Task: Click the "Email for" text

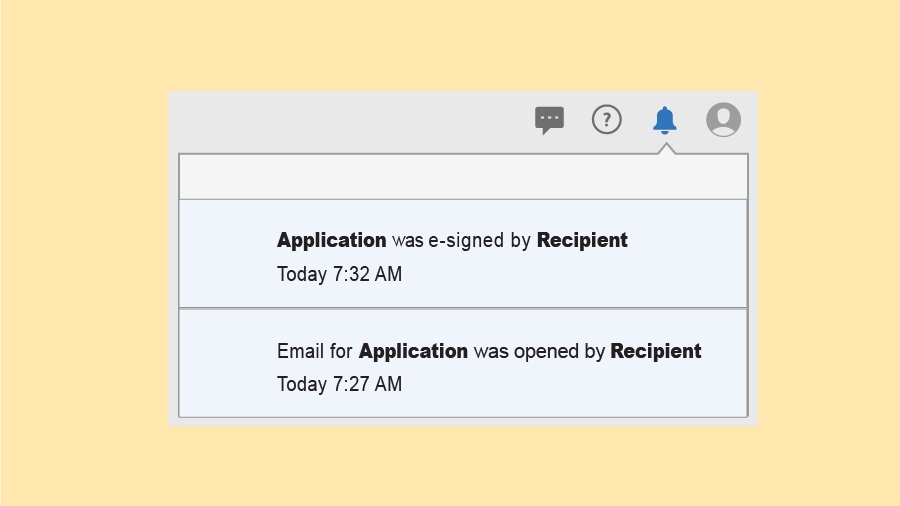Action: pos(315,351)
